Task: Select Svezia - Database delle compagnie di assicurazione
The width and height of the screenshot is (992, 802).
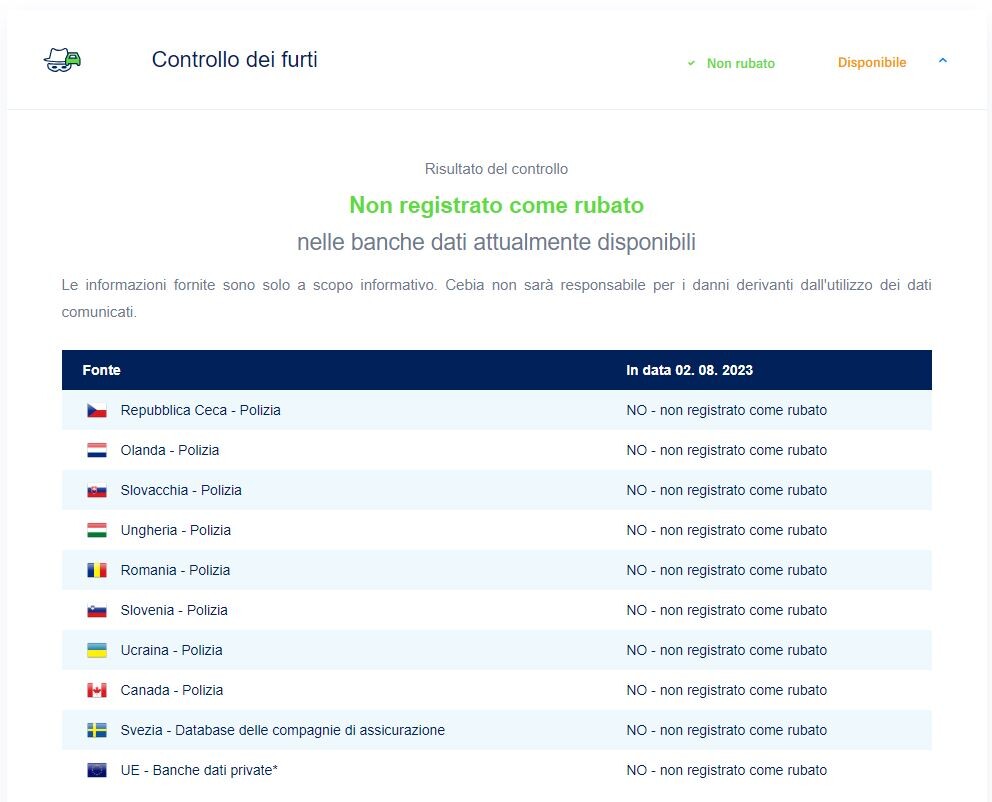Action: click(x=283, y=730)
